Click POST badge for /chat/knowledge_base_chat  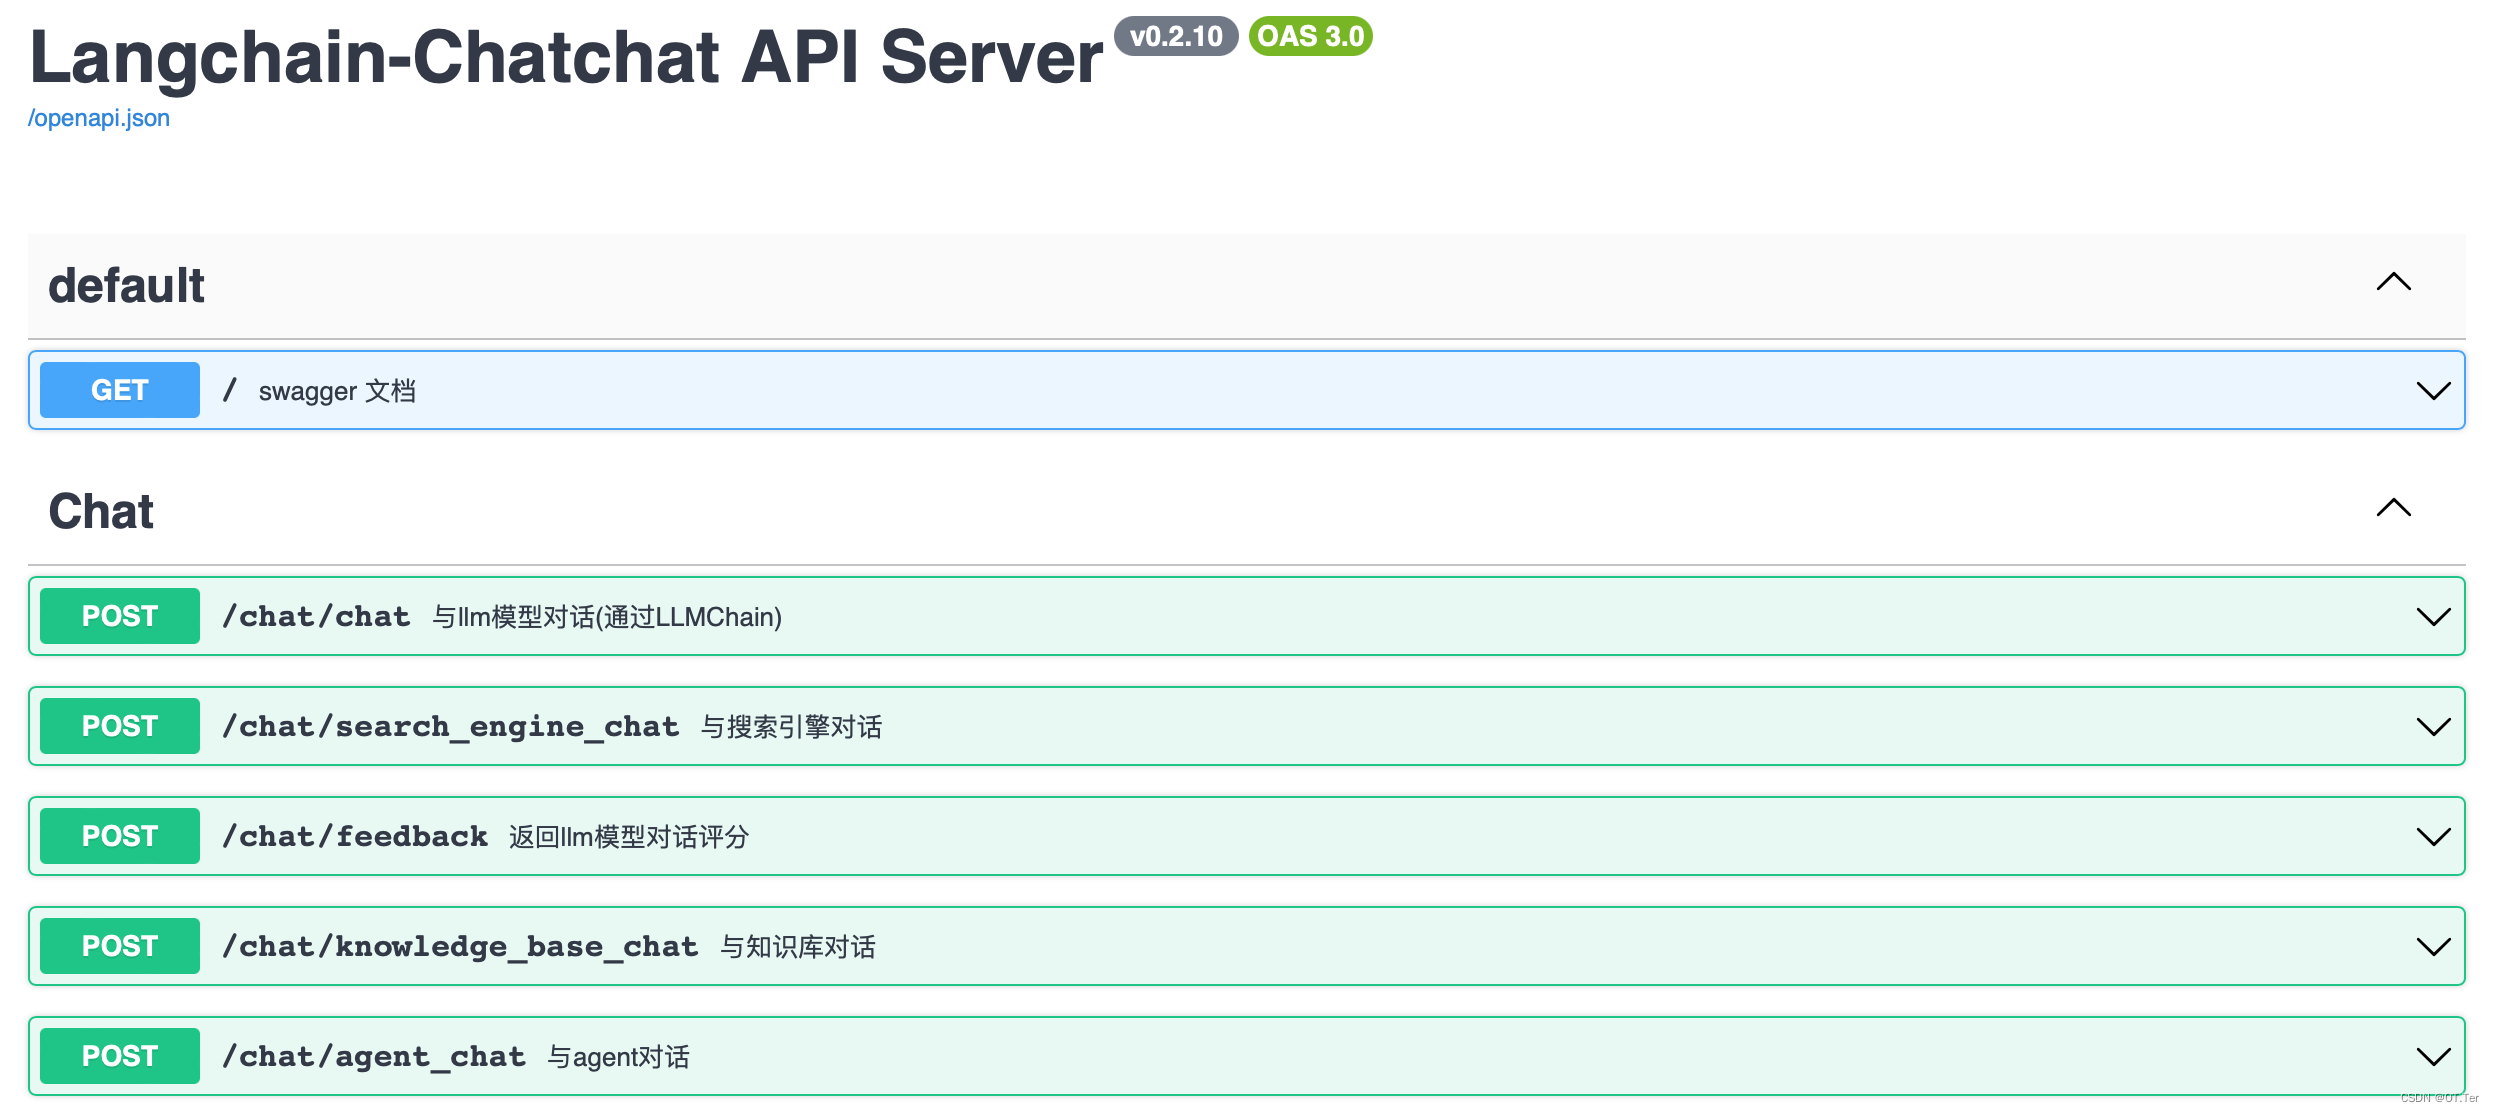coord(120,946)
